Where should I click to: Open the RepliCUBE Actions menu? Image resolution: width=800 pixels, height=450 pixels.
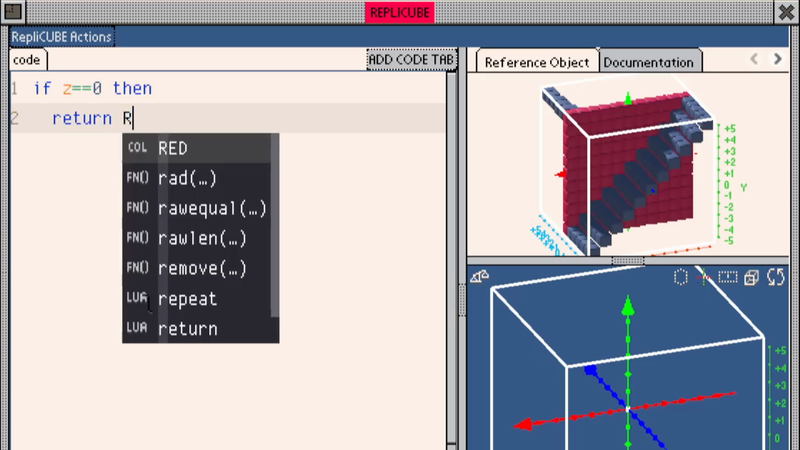pos(62,37)
